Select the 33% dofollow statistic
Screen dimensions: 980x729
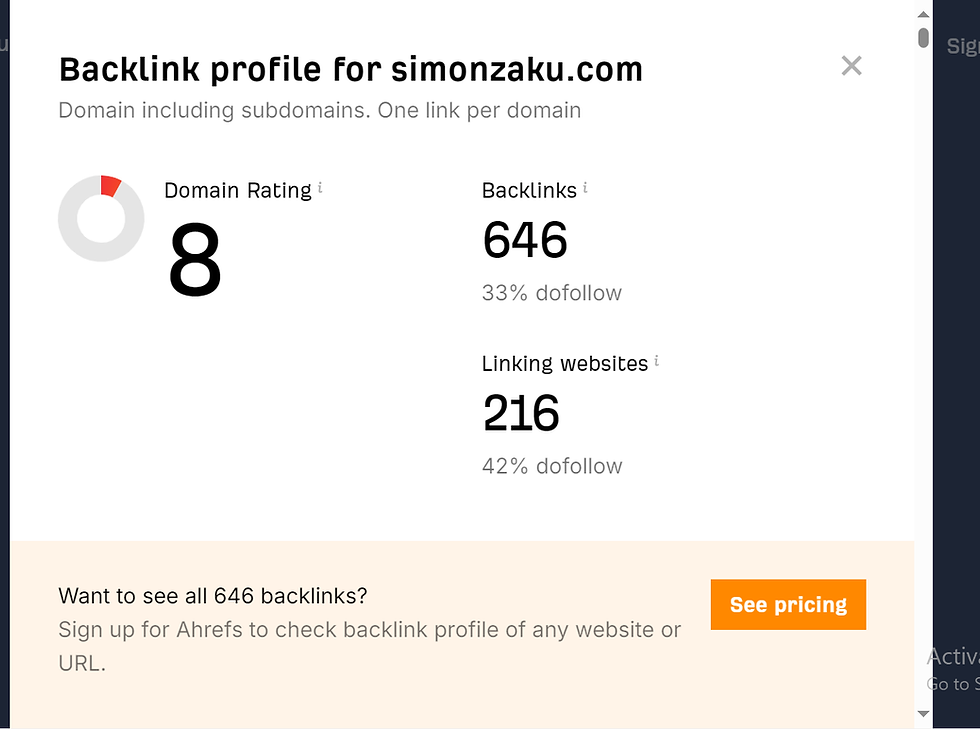tap(551, 293)
